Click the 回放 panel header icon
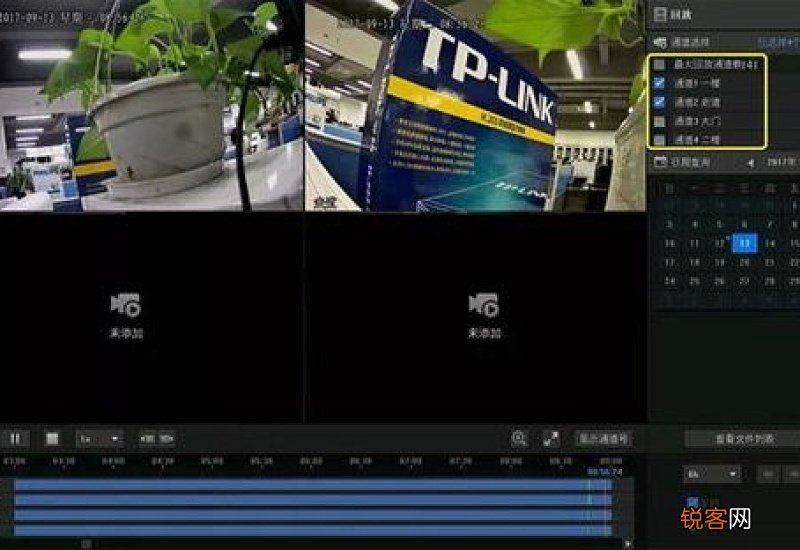The width and height of the screenshot is (800, 550). pyautogui.click(x=660, y=14)
